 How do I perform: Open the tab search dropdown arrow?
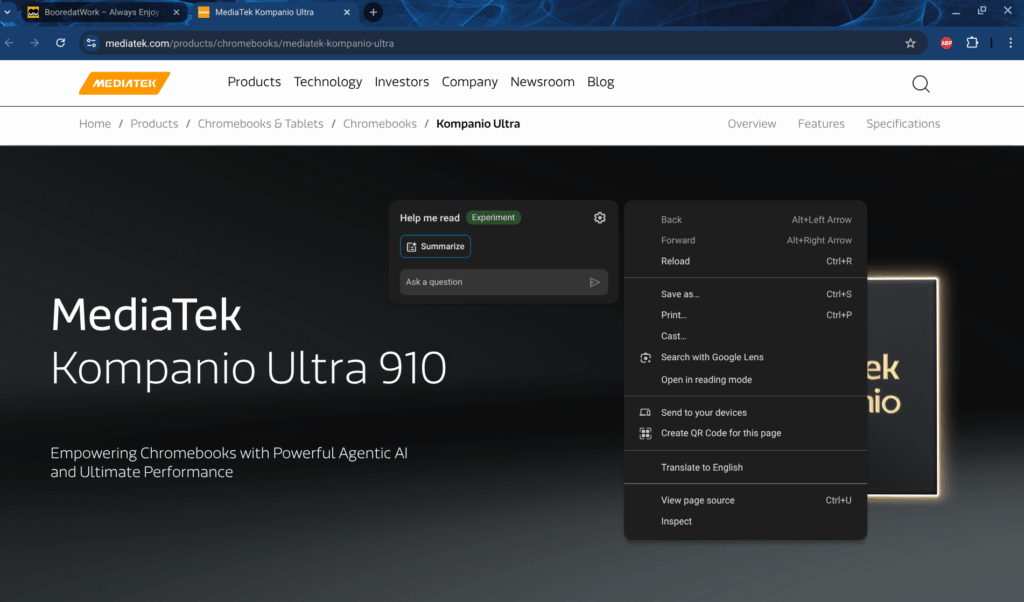7,12
